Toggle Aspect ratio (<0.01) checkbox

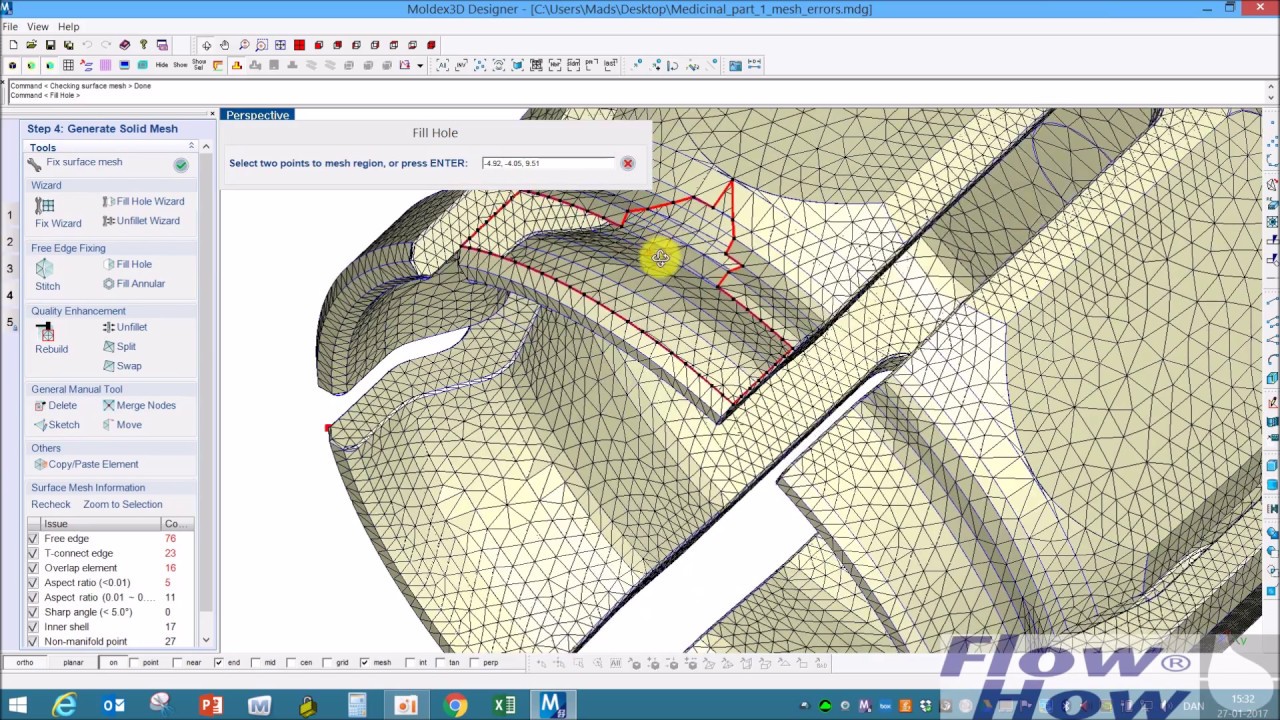click(33, 583)
